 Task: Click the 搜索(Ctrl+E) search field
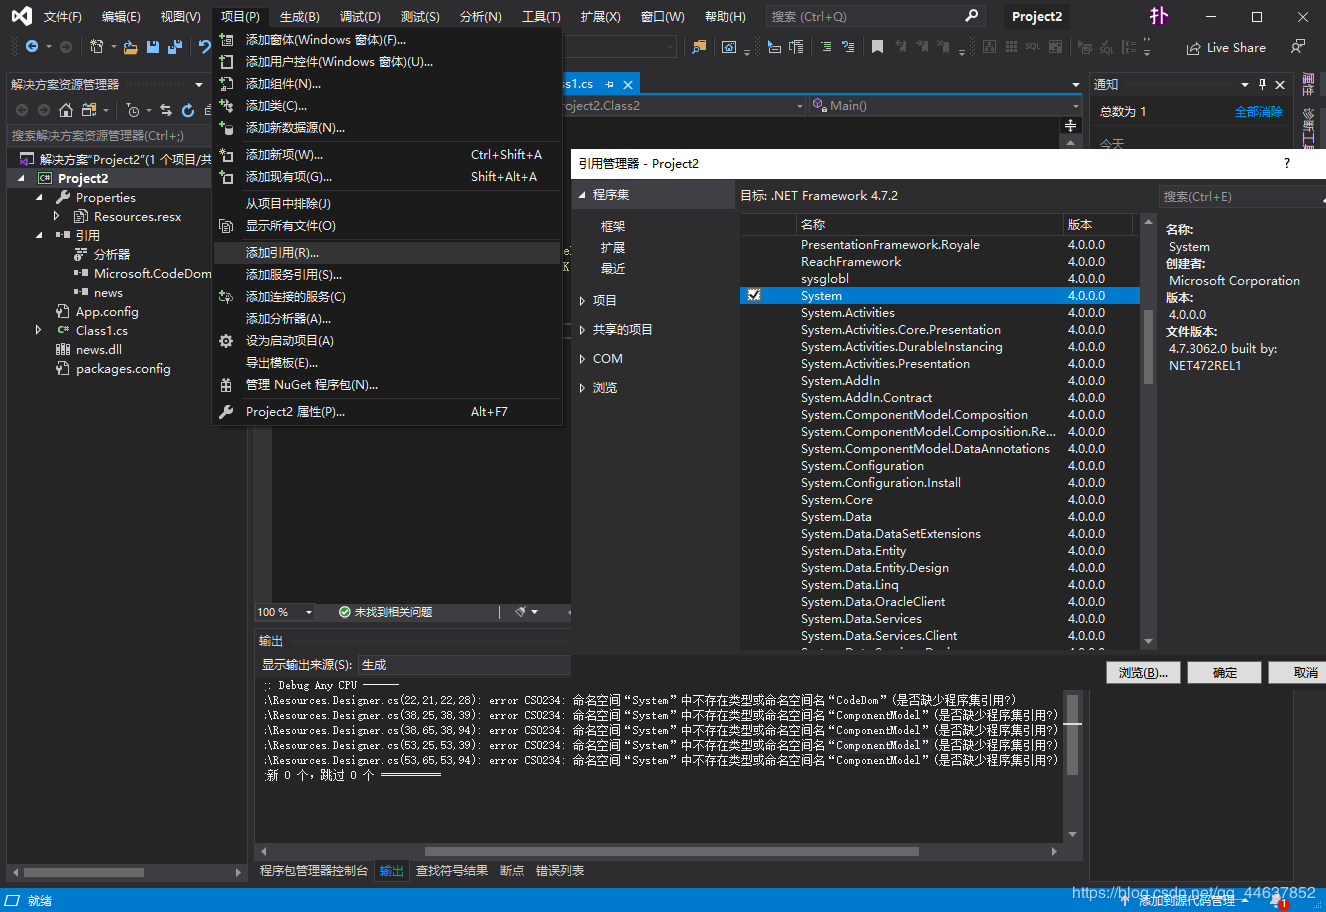pos(1242,197)
